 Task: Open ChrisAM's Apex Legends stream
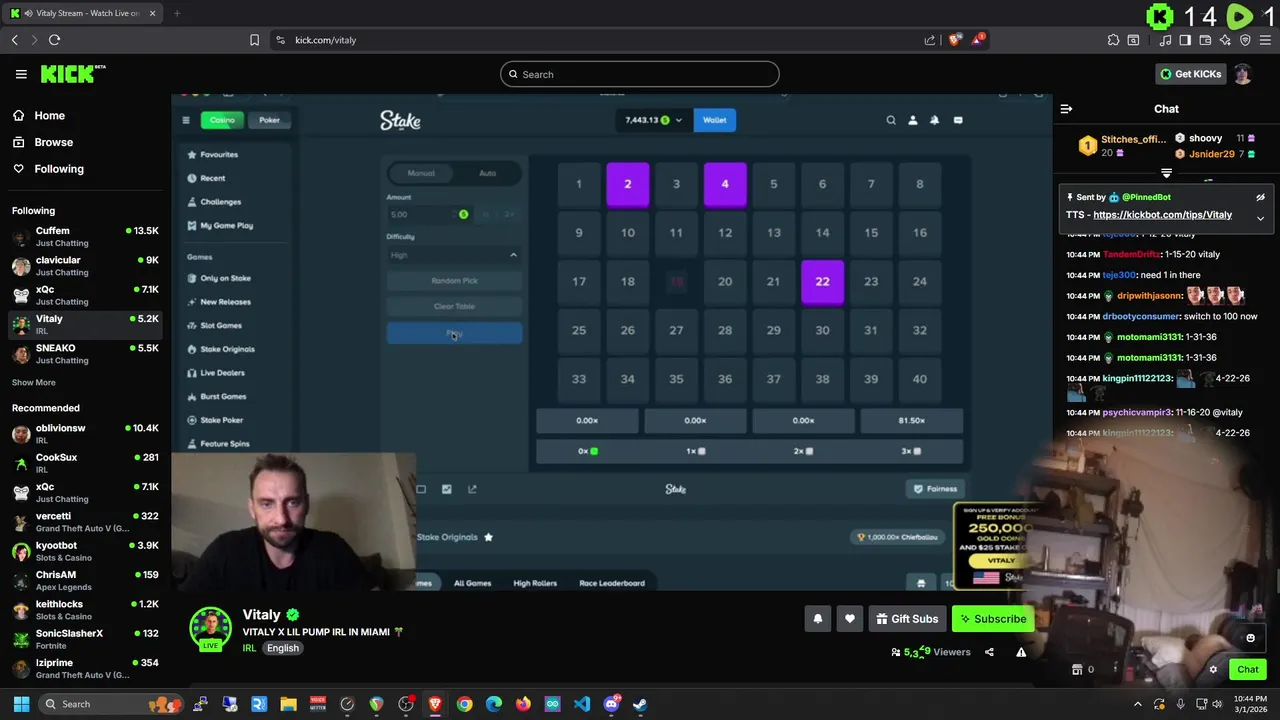(85, 581)
